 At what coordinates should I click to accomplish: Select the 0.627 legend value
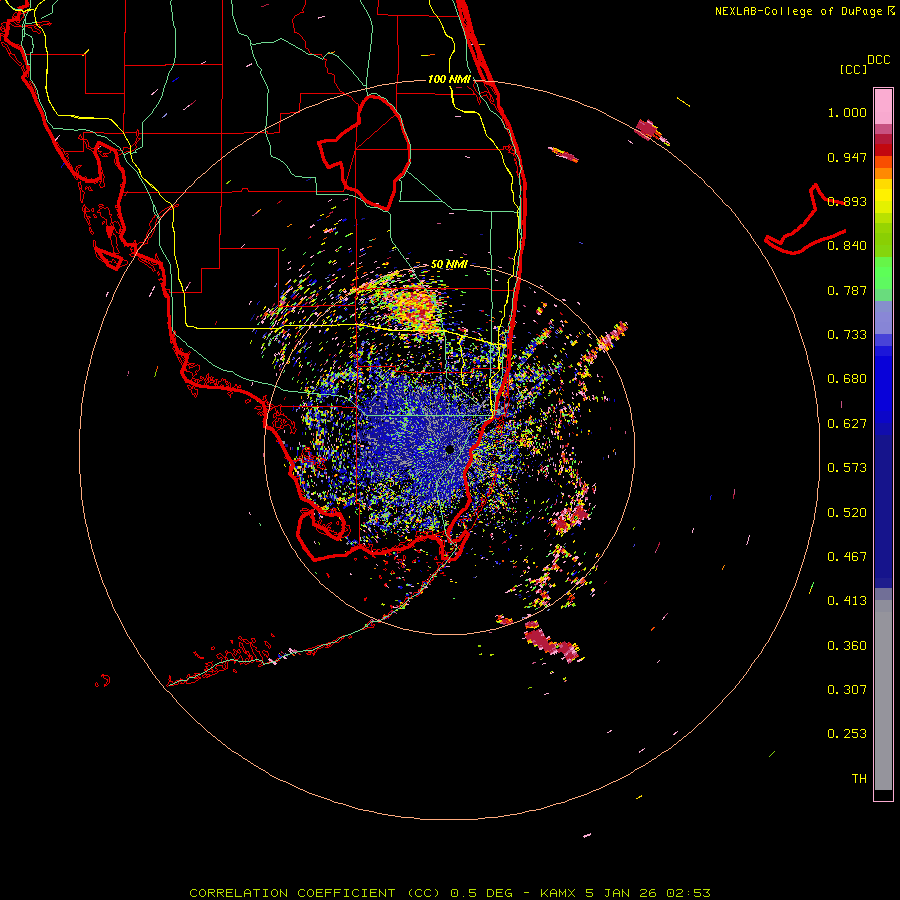click(x=847, y=424)
